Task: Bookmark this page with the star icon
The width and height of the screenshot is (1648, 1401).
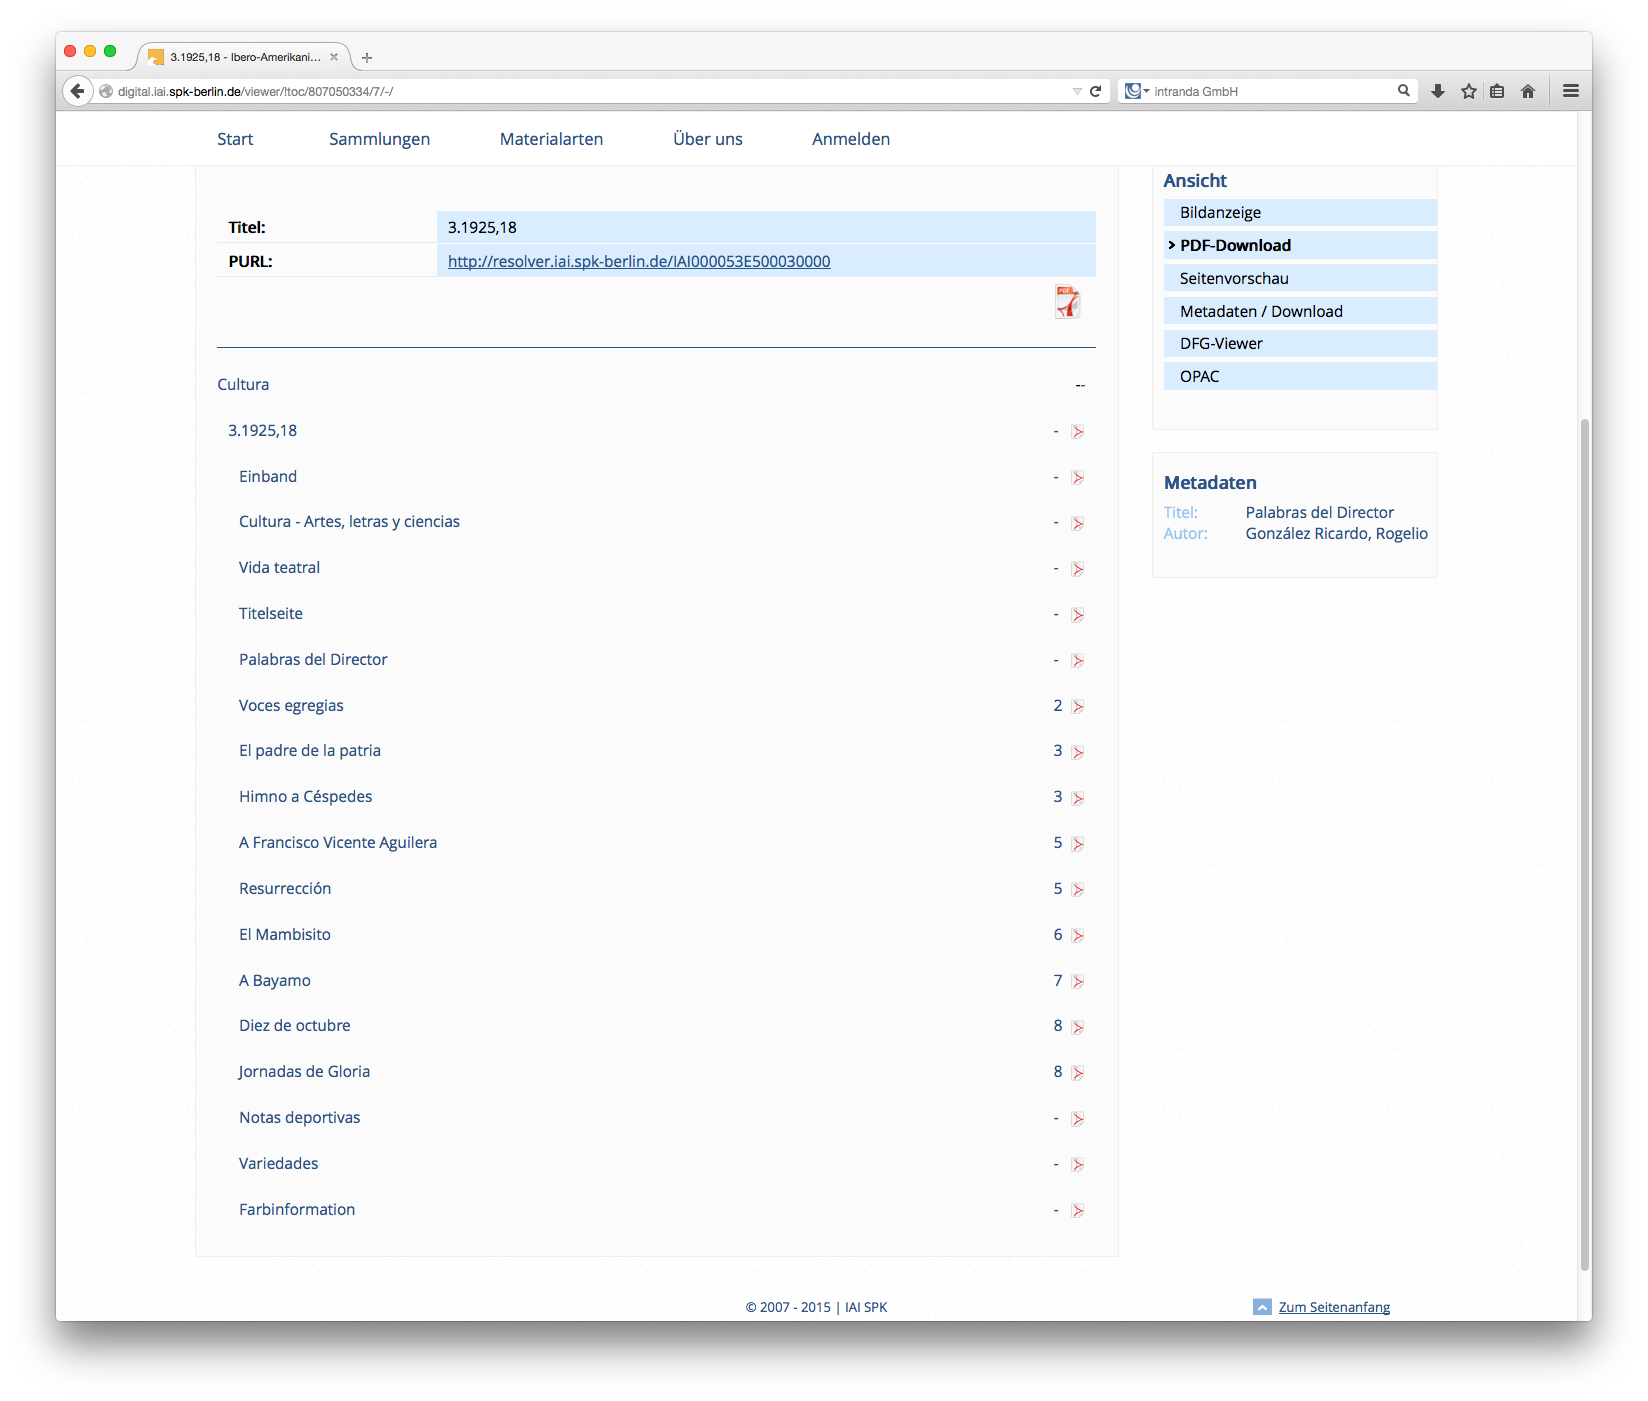Action: click(1468, 91)
